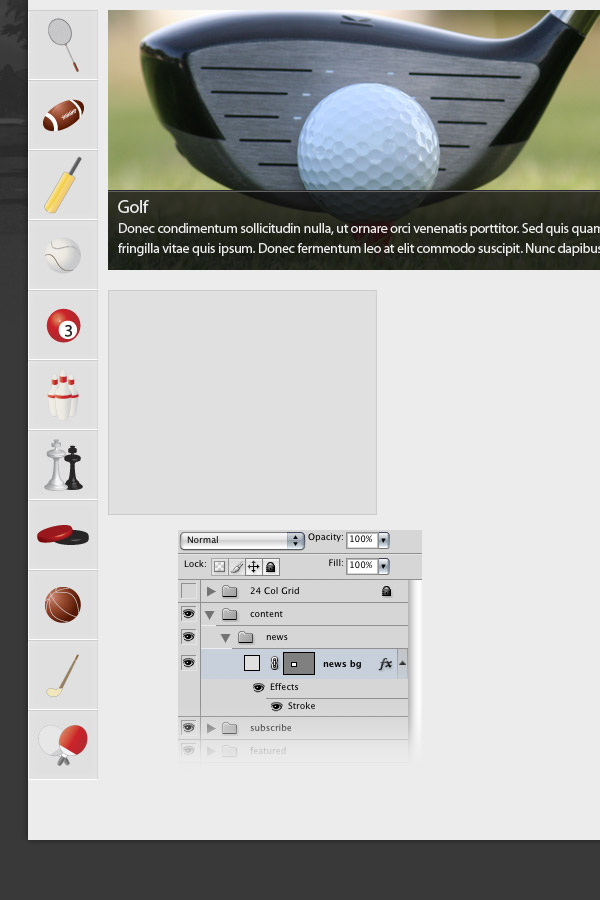Image resolution: width=600 pixels, height=900 pixels.
Task: Click the Stroke effect label
Action: [x=301, y=706]
